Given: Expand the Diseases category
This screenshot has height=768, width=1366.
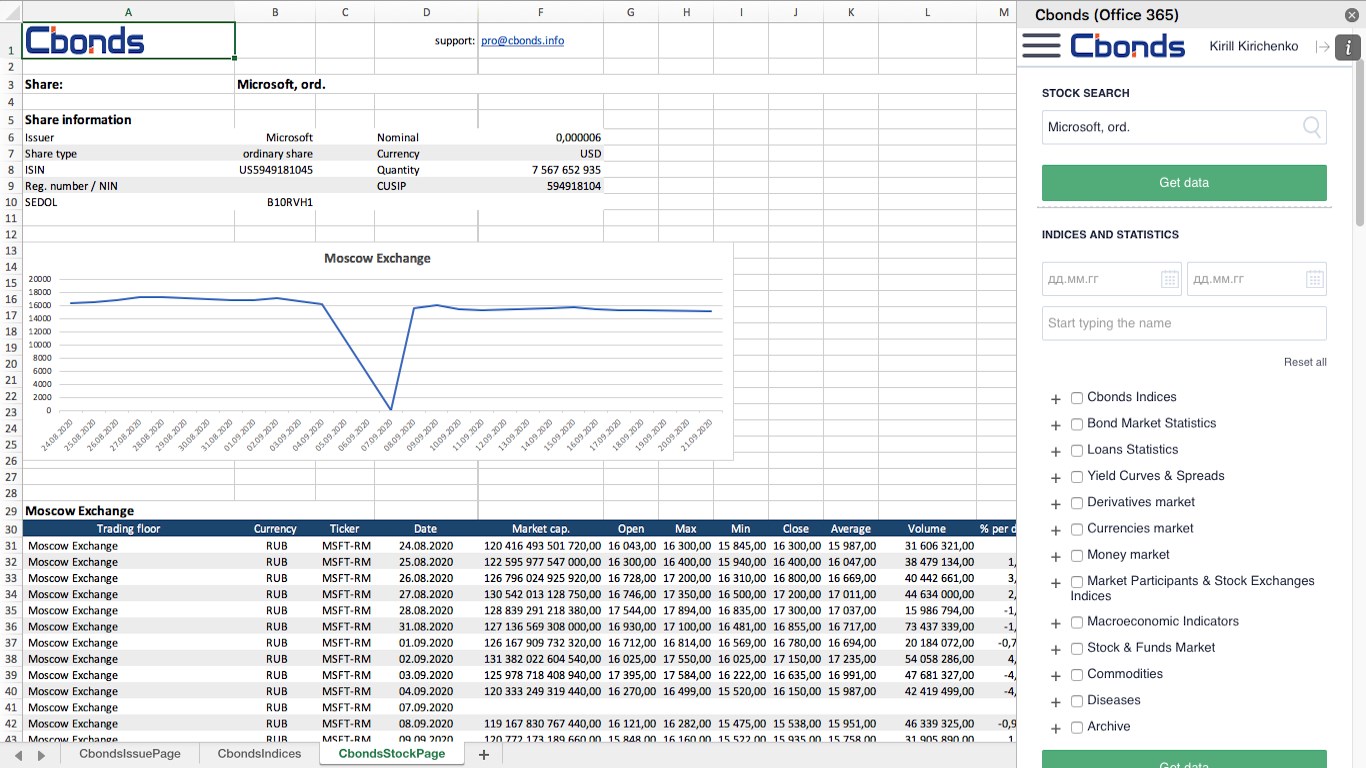Looking at the screenshot, I should (x=1056, y=702).
